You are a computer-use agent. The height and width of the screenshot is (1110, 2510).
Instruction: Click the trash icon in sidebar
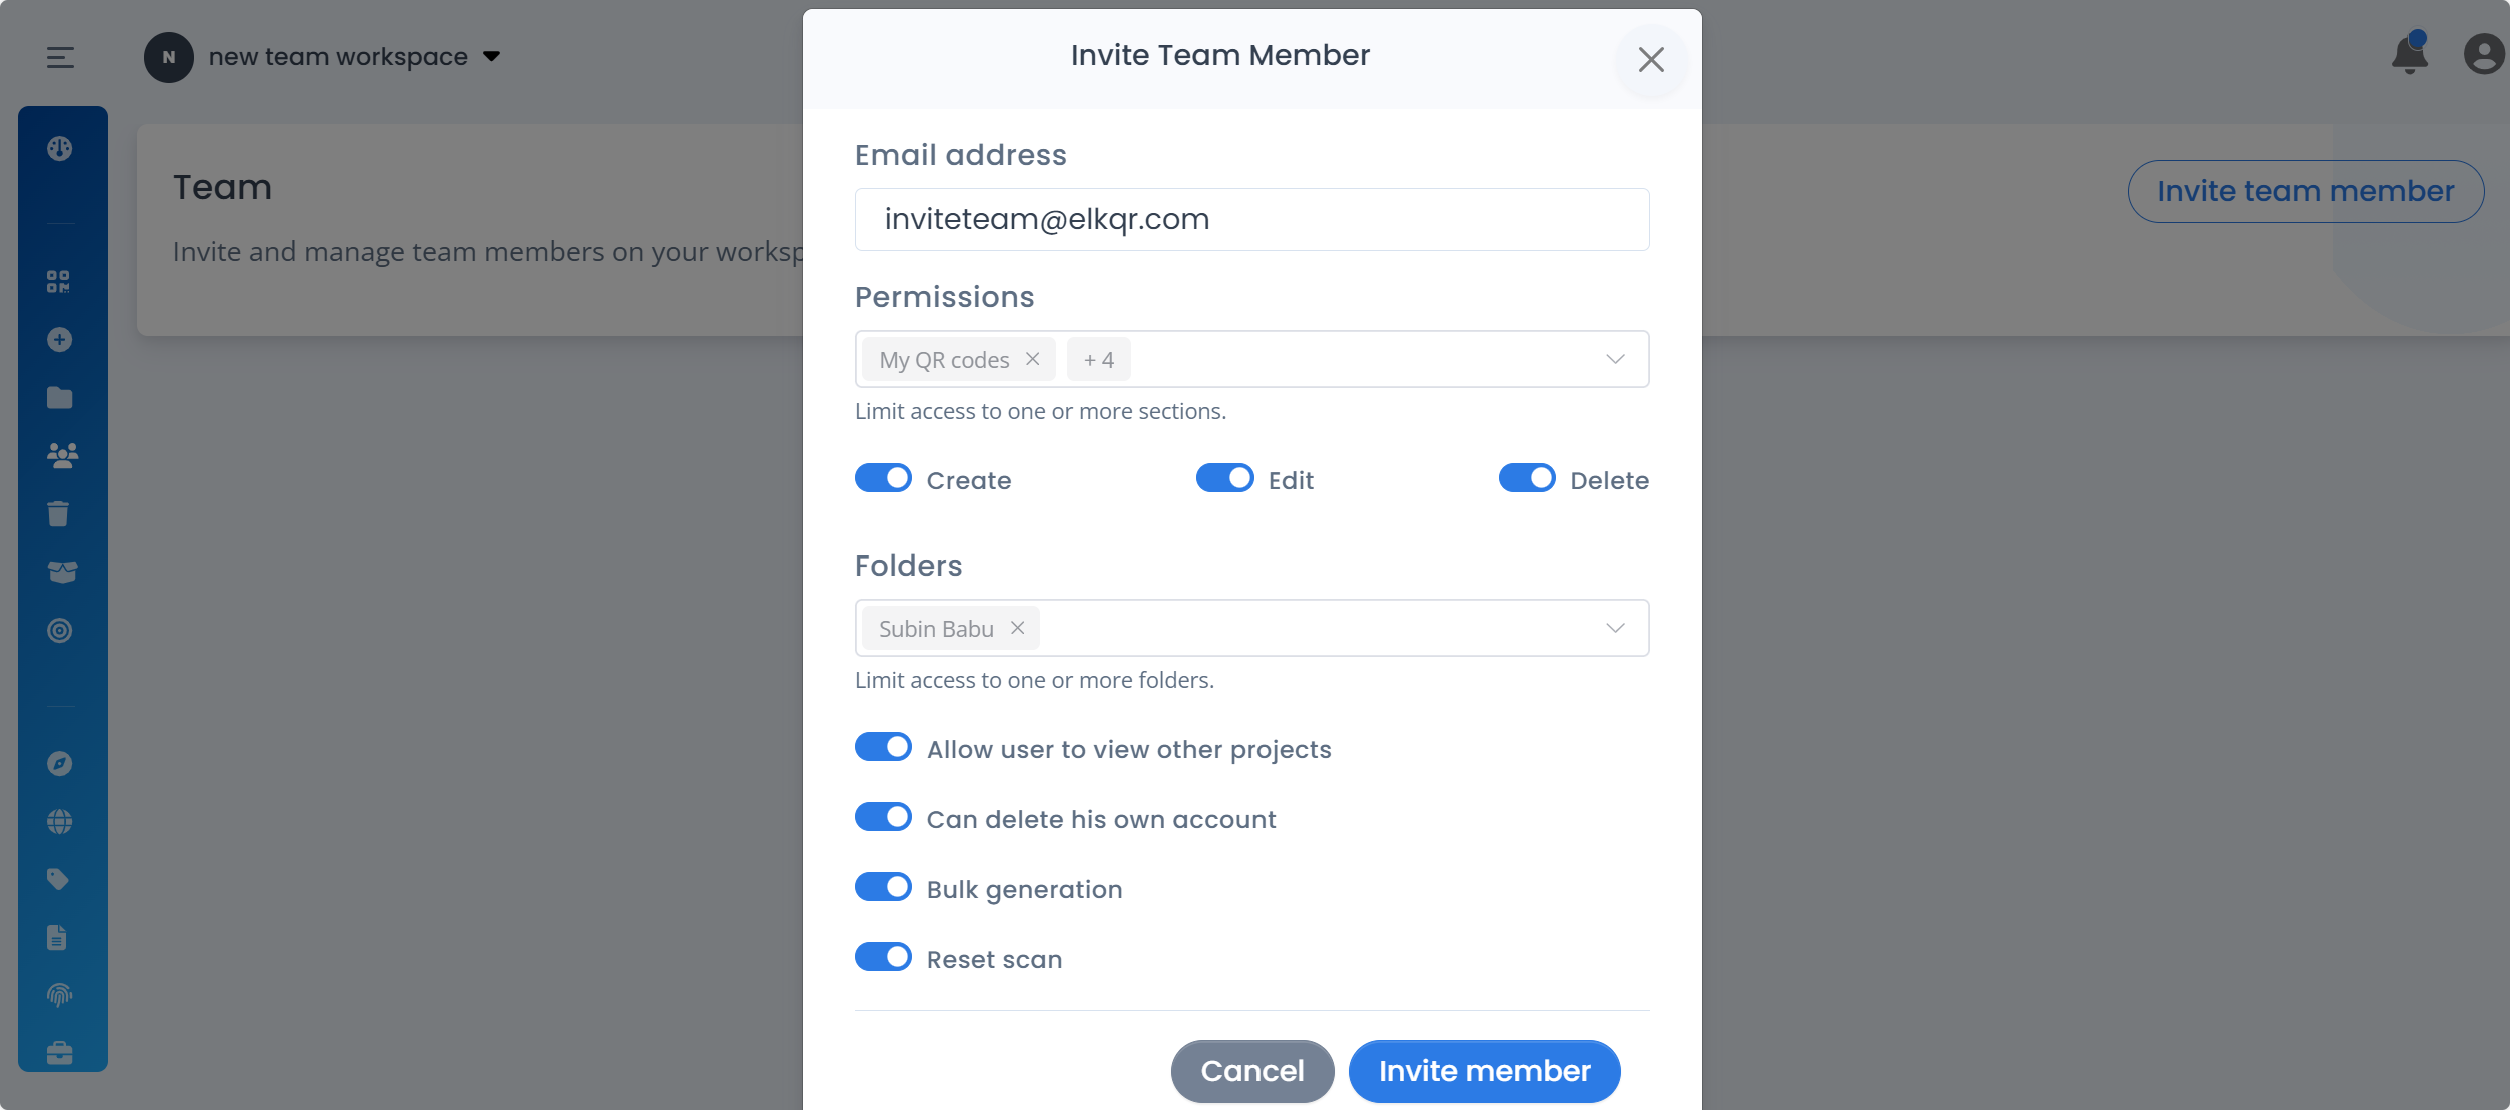tap(59, 514)
